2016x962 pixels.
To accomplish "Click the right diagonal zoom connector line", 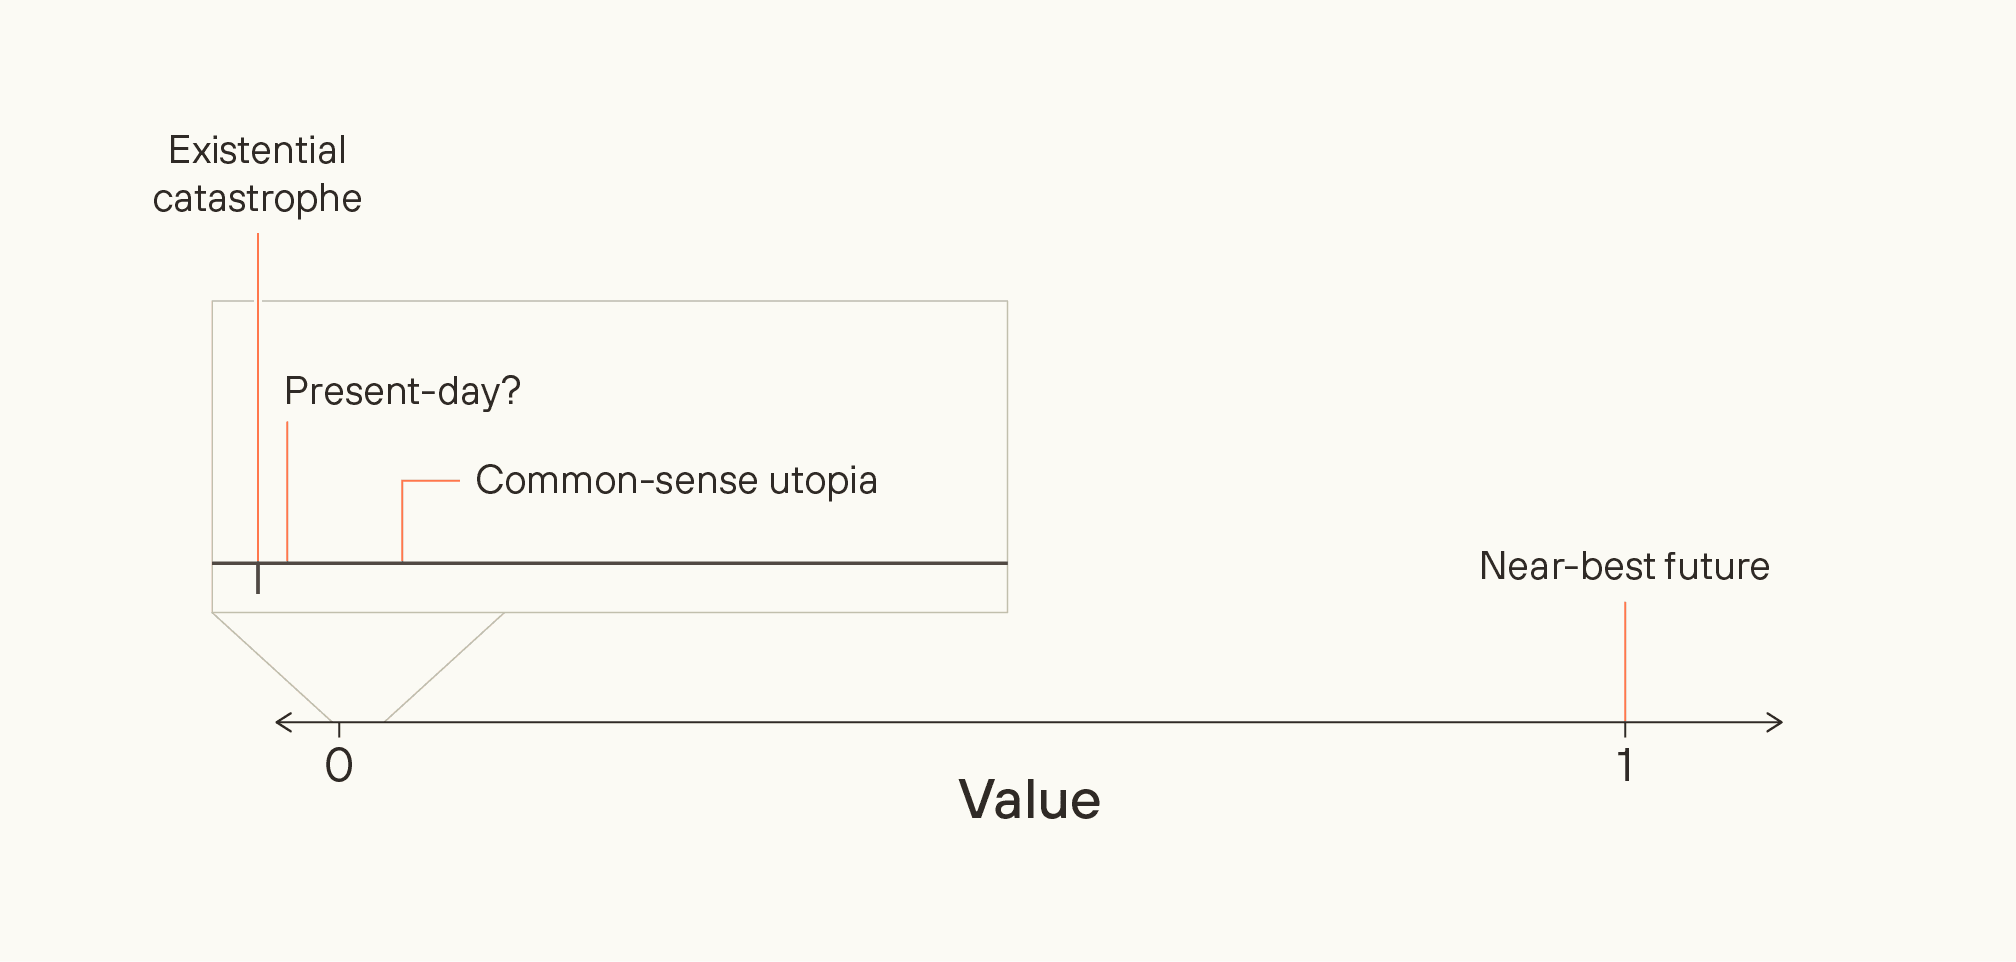I will pos(444,667).
